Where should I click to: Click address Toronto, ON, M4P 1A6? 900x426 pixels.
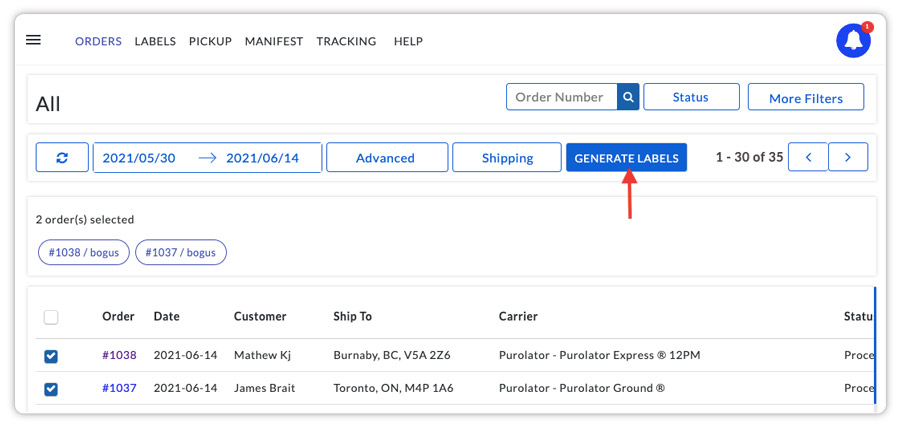(393, 388)
